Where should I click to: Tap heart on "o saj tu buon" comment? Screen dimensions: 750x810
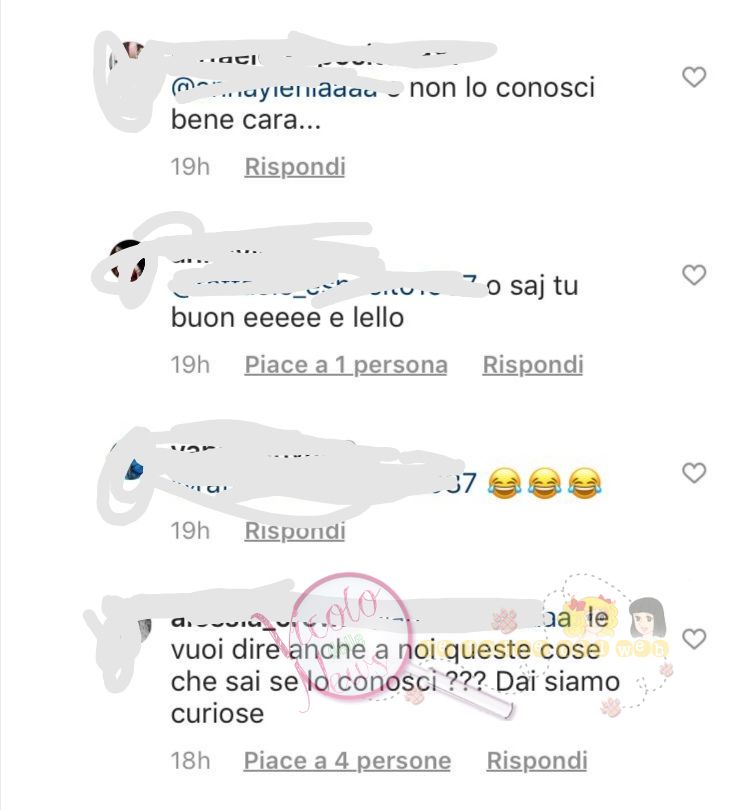click(694, 274)
